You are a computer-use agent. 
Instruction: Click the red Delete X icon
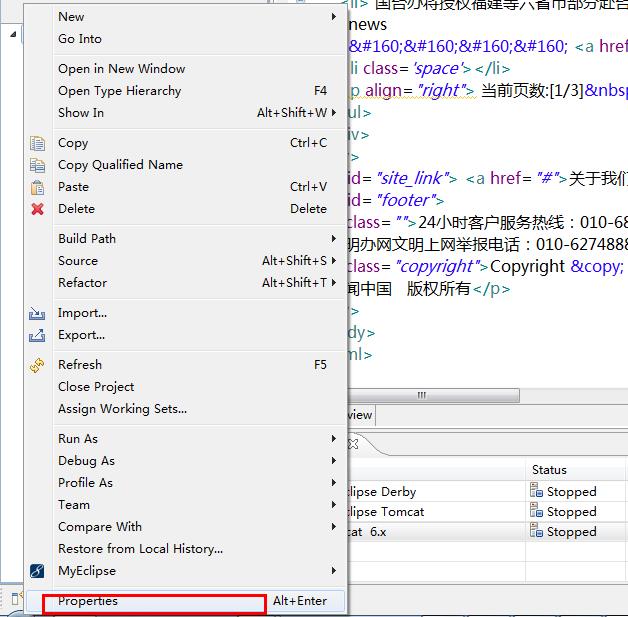point(38,209)
